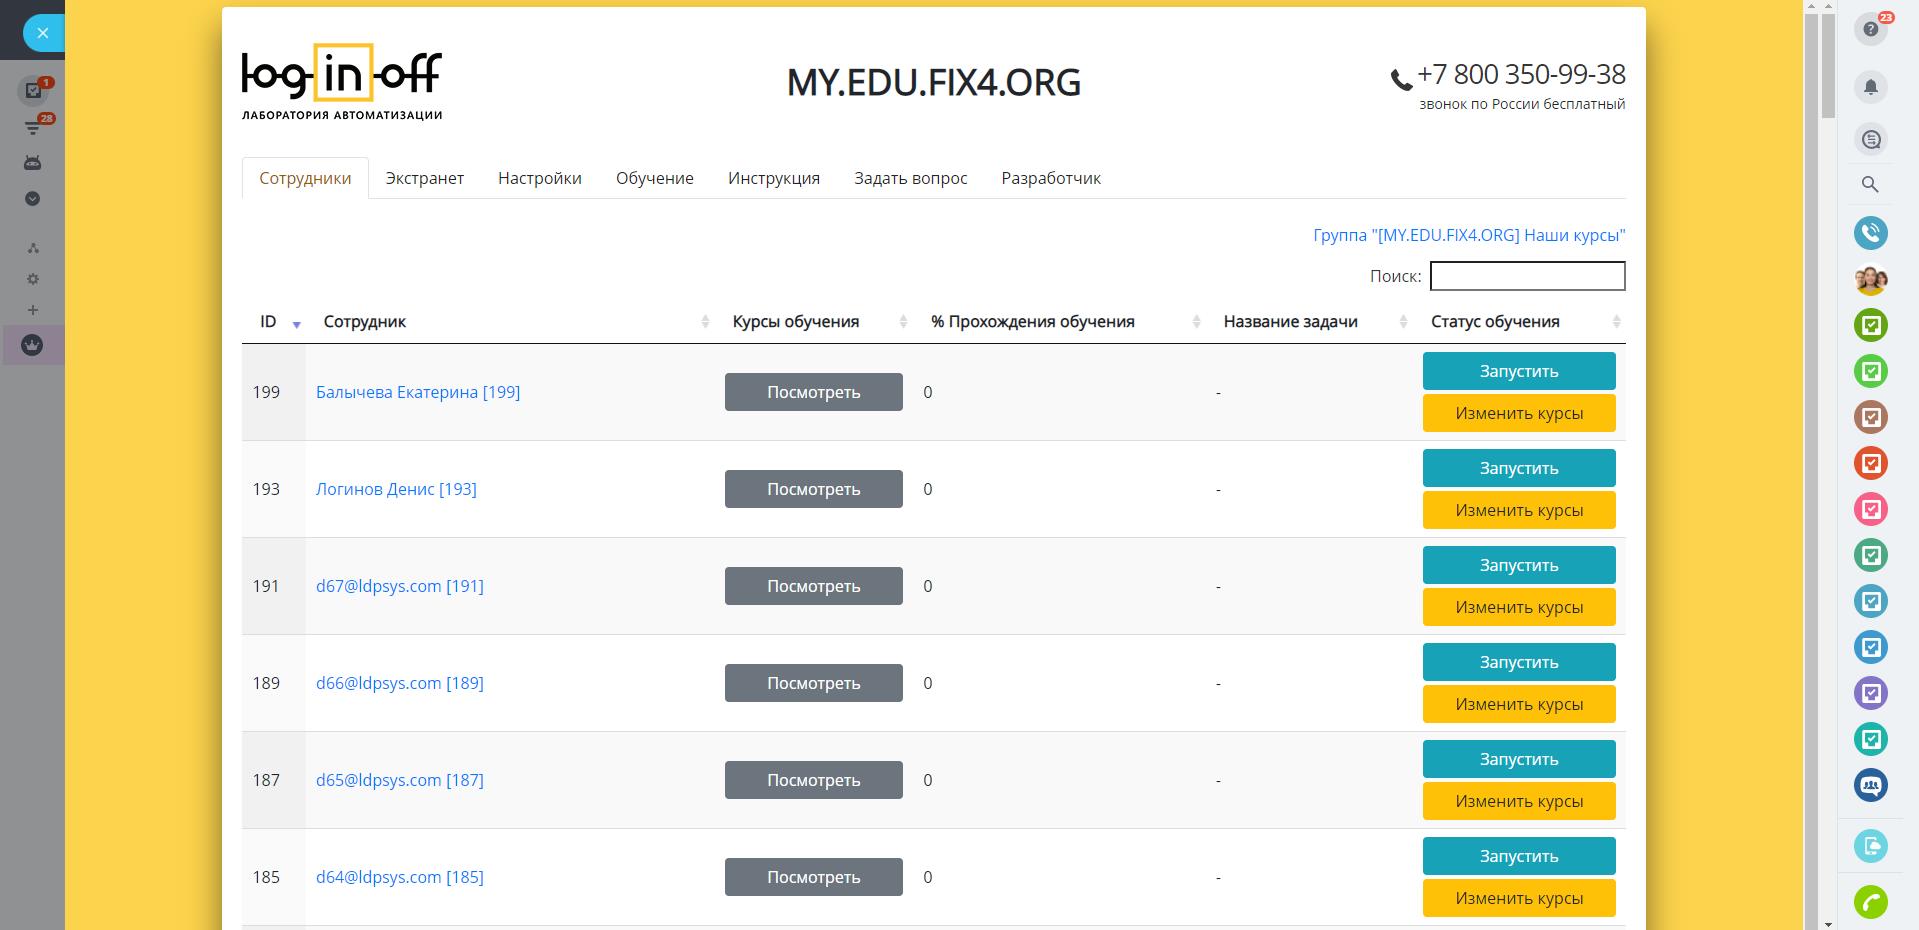Click the search magnifier in right panel
The height and width of the screenshot is (930, 1919).
coord(1870,184)
